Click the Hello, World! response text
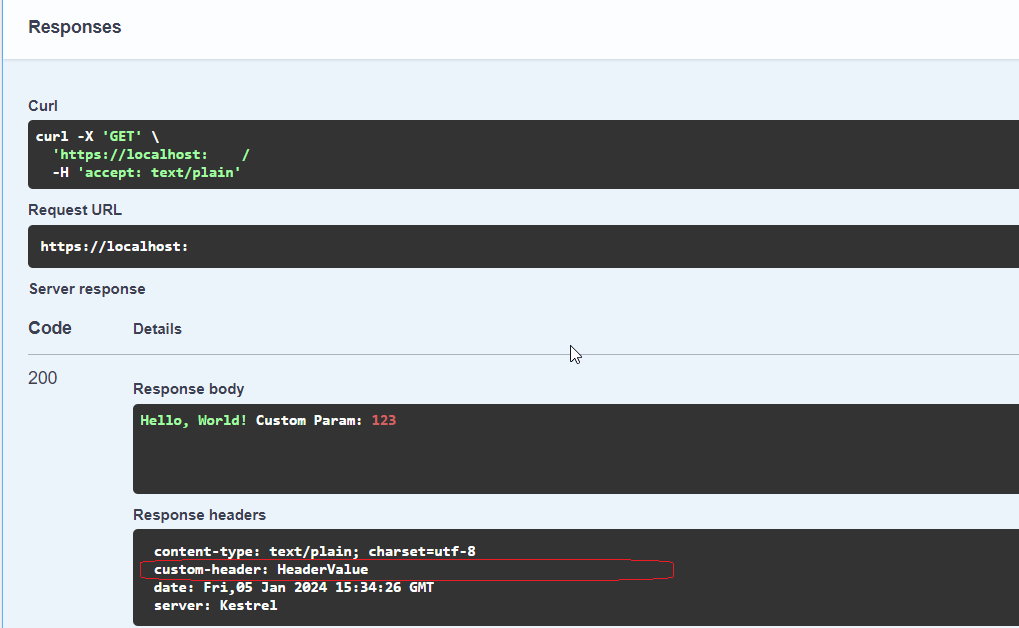The image size is (1019, 628). pyautogui.click(x=194, y=421)
